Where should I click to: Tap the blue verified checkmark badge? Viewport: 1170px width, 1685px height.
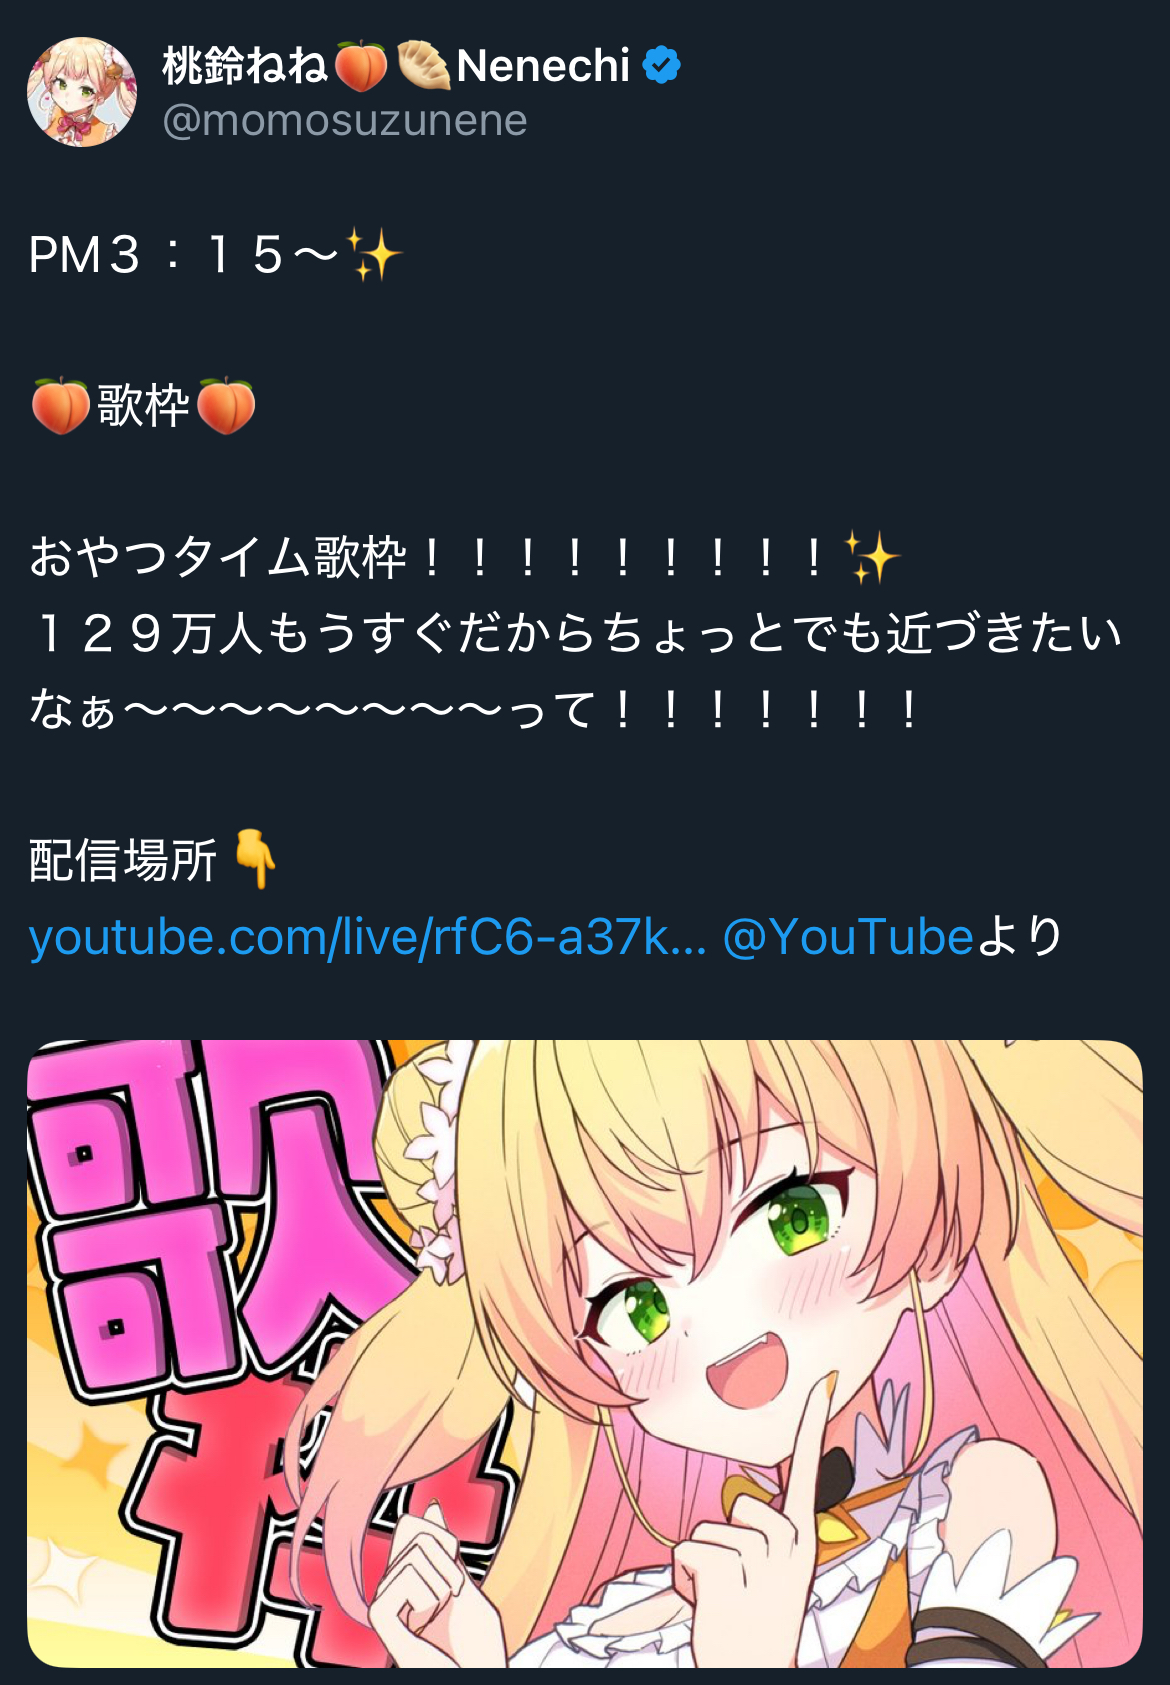point(661,66)
